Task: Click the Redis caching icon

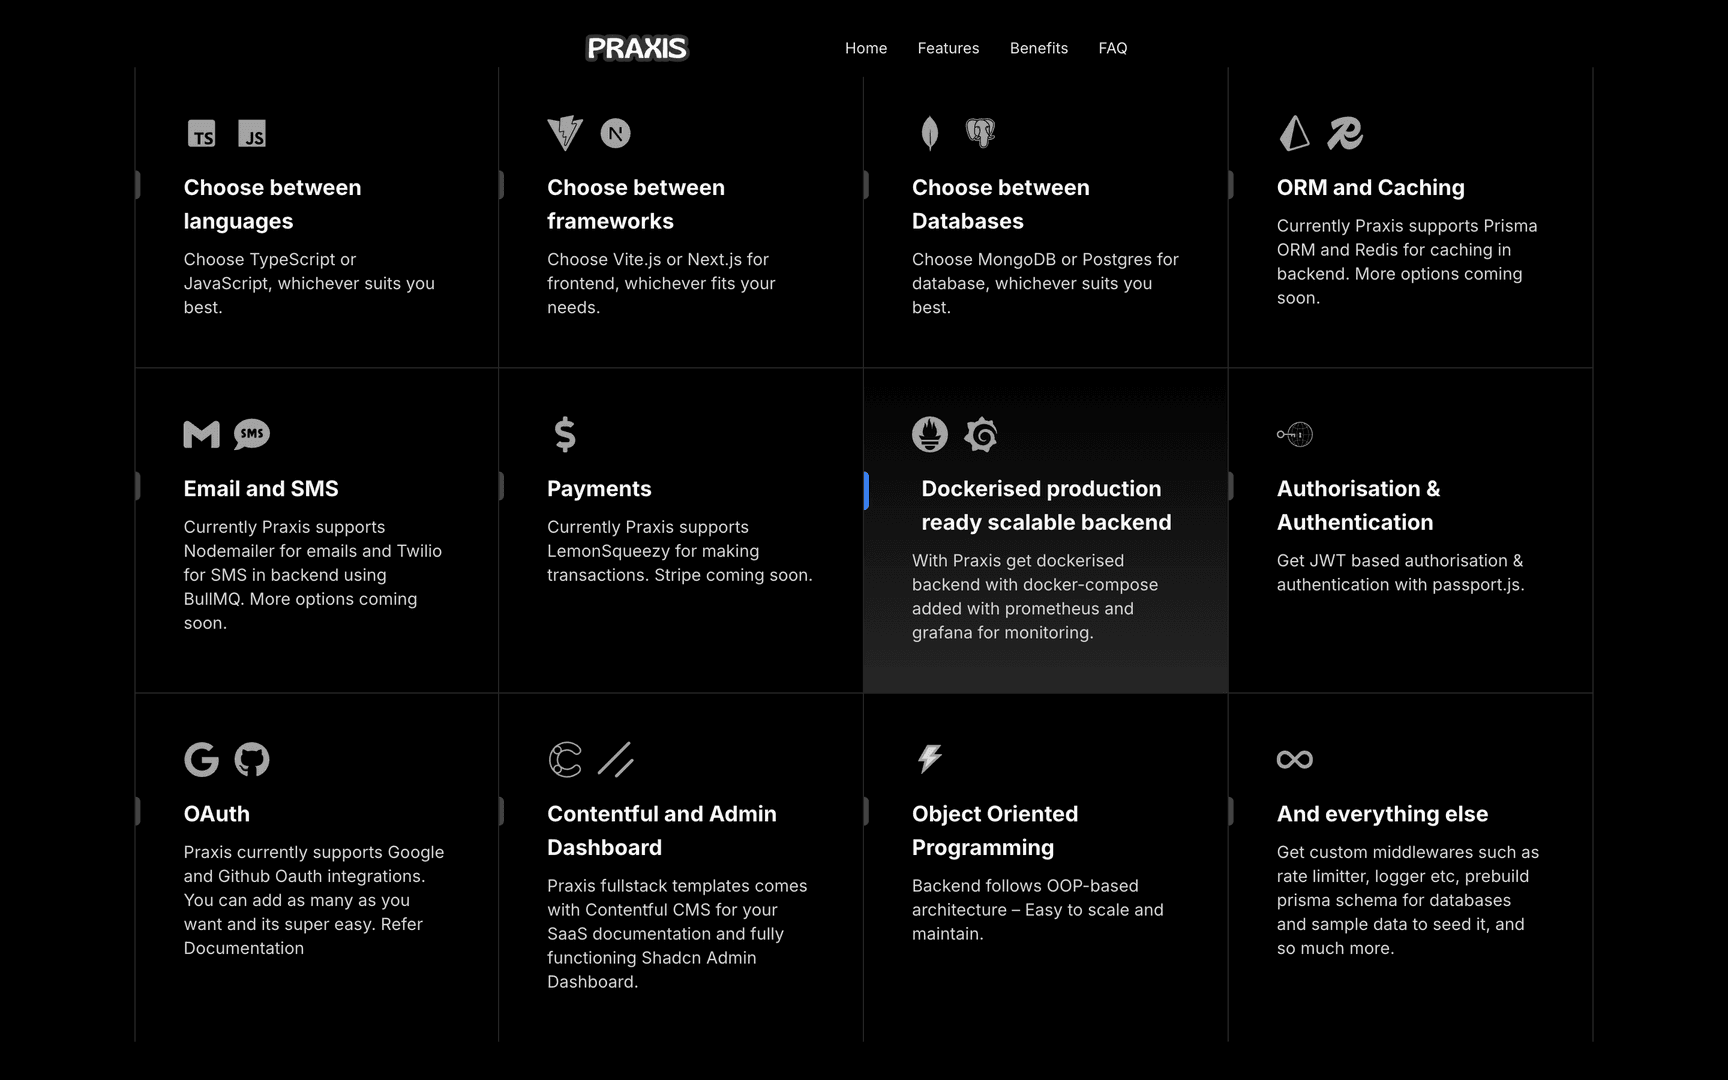Action: 1345,133
